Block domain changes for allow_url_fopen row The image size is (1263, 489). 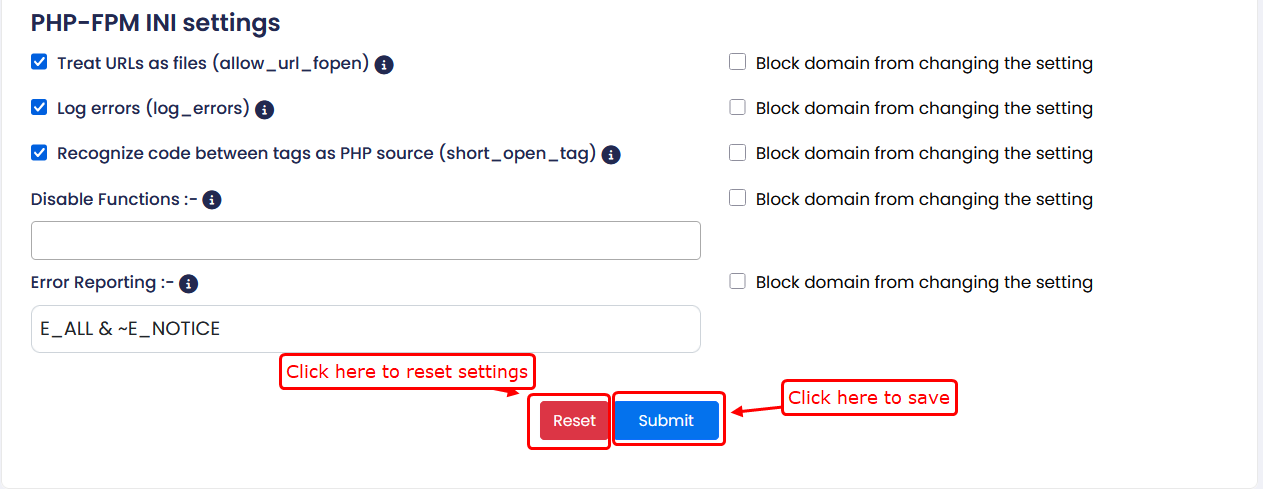[738, 63]
